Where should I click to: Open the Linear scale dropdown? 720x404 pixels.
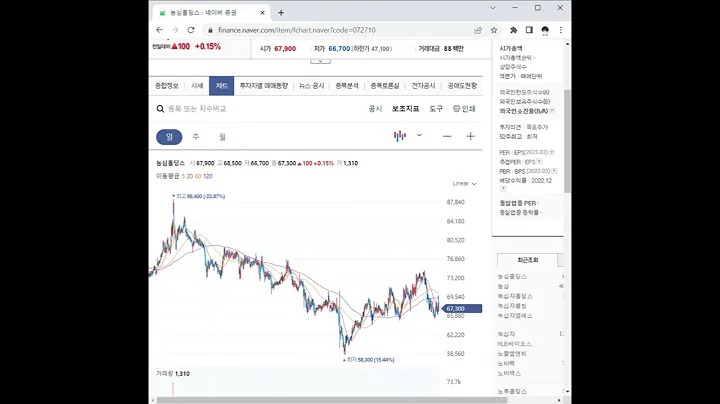[464, 184]
